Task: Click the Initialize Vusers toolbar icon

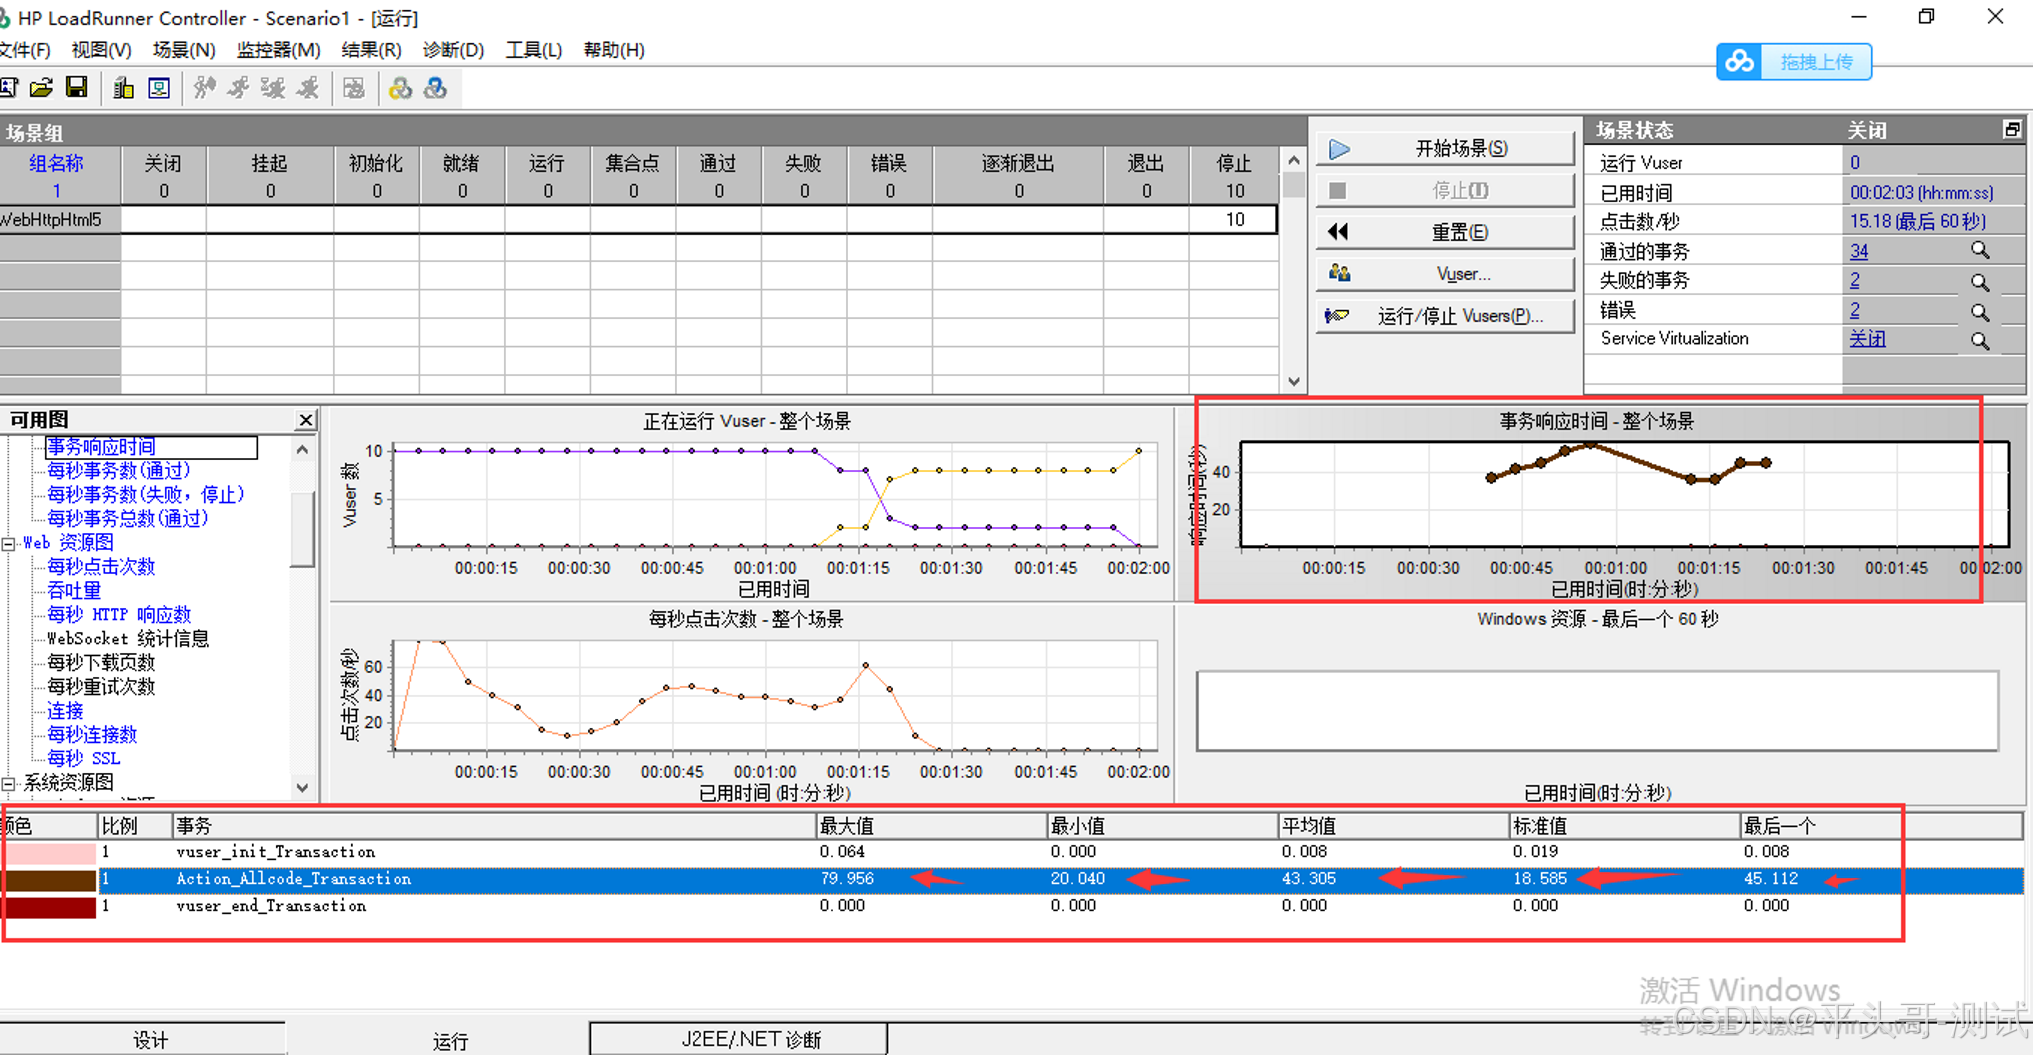Action: pos(204,88)
